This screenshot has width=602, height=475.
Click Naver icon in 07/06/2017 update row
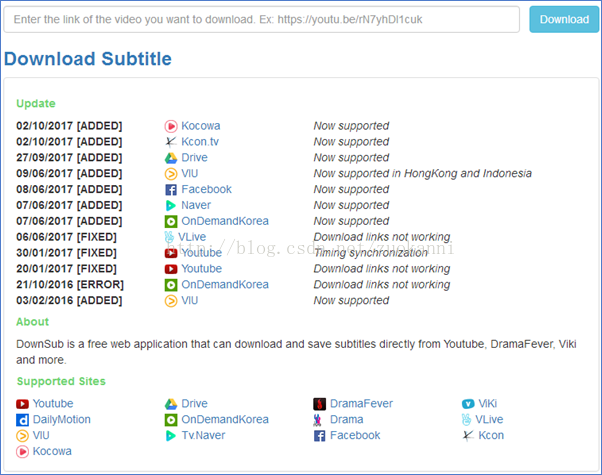171,205
